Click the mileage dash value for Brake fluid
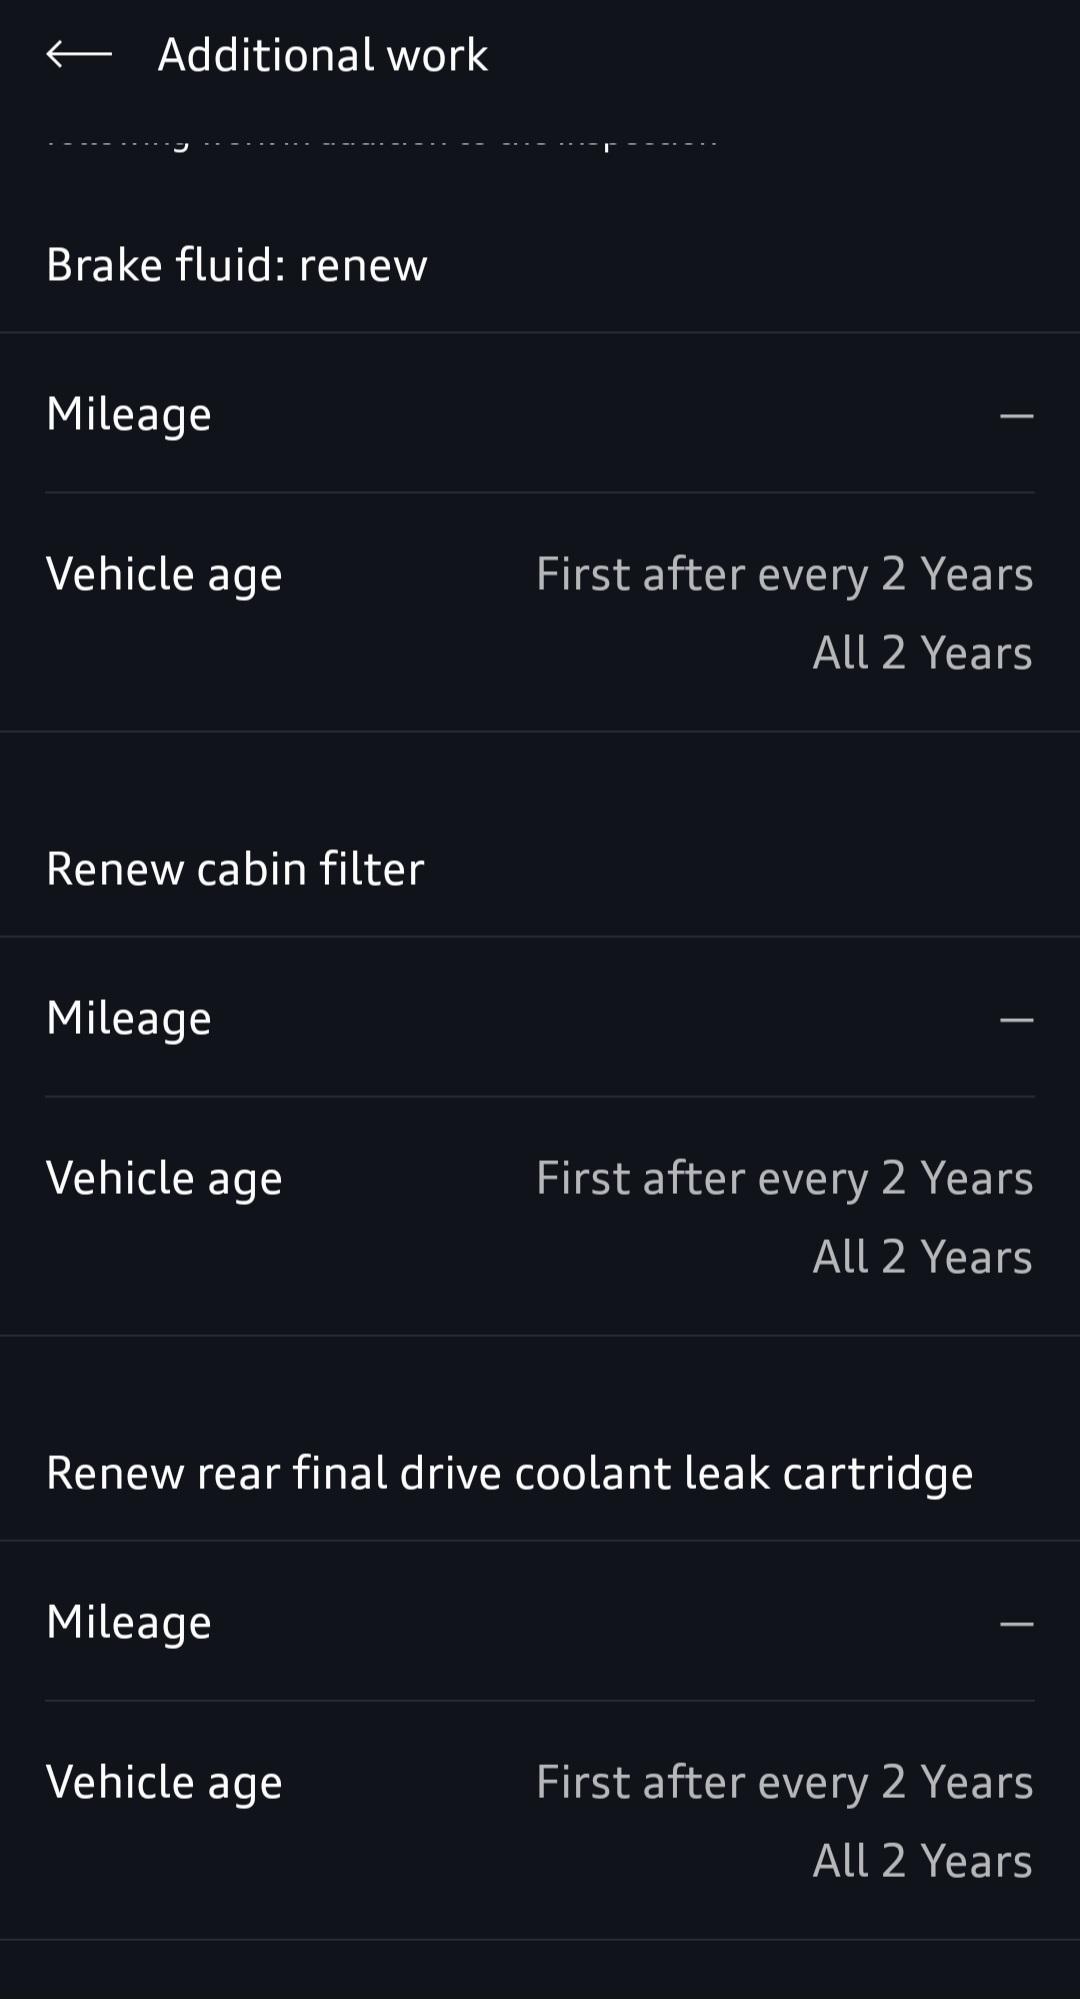 (x=1017, y=415)
